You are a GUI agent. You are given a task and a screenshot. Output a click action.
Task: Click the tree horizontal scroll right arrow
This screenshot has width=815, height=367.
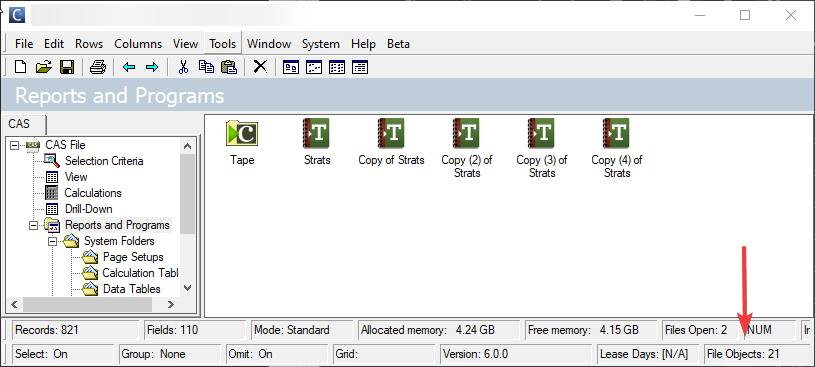tap(171, 305)
